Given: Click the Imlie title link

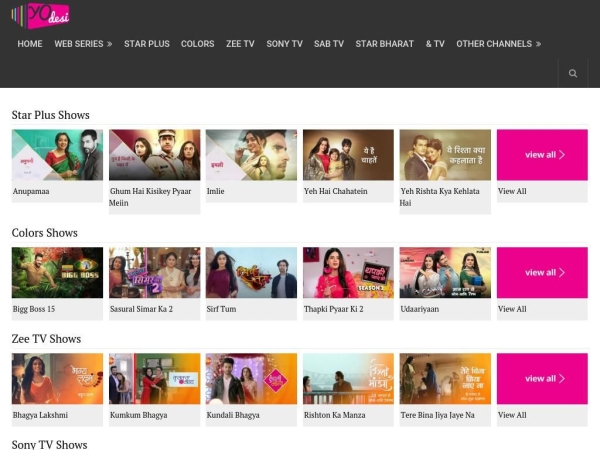Looking at the screenshot, I should (x=215, y=191).
